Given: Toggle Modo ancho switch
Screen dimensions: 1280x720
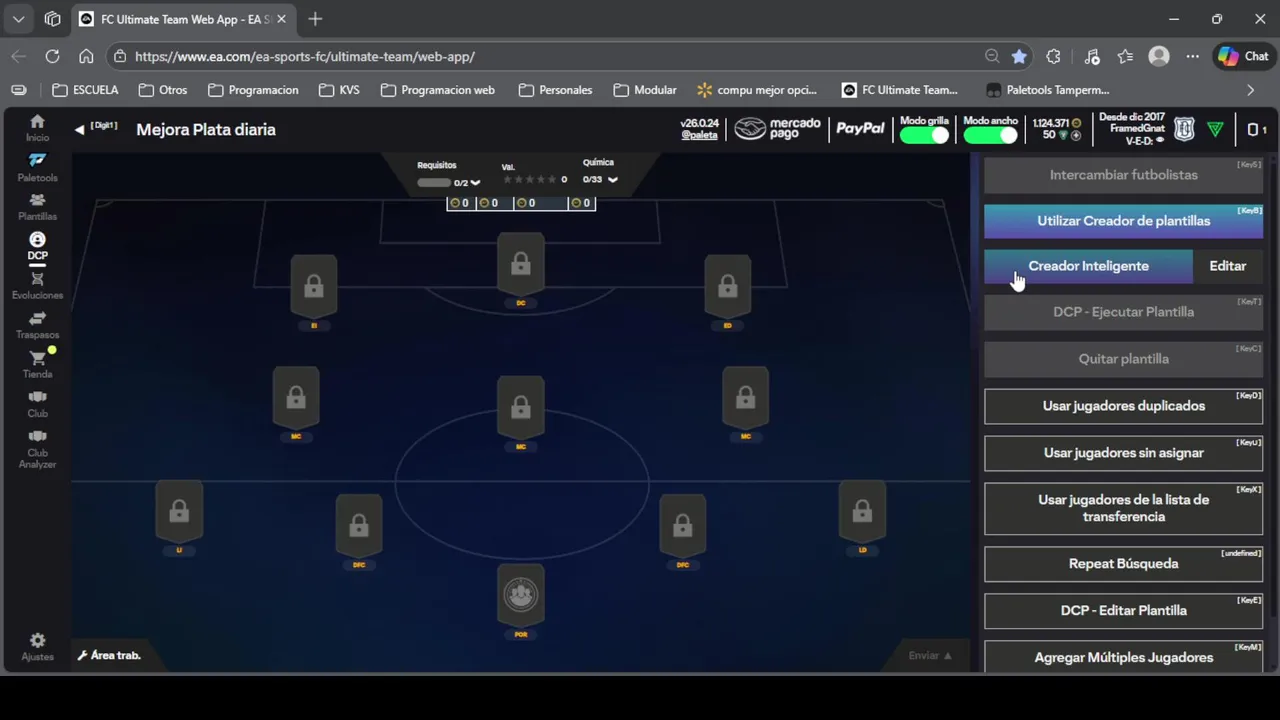Looking at the screenshot, I should (x=990, y=135).
